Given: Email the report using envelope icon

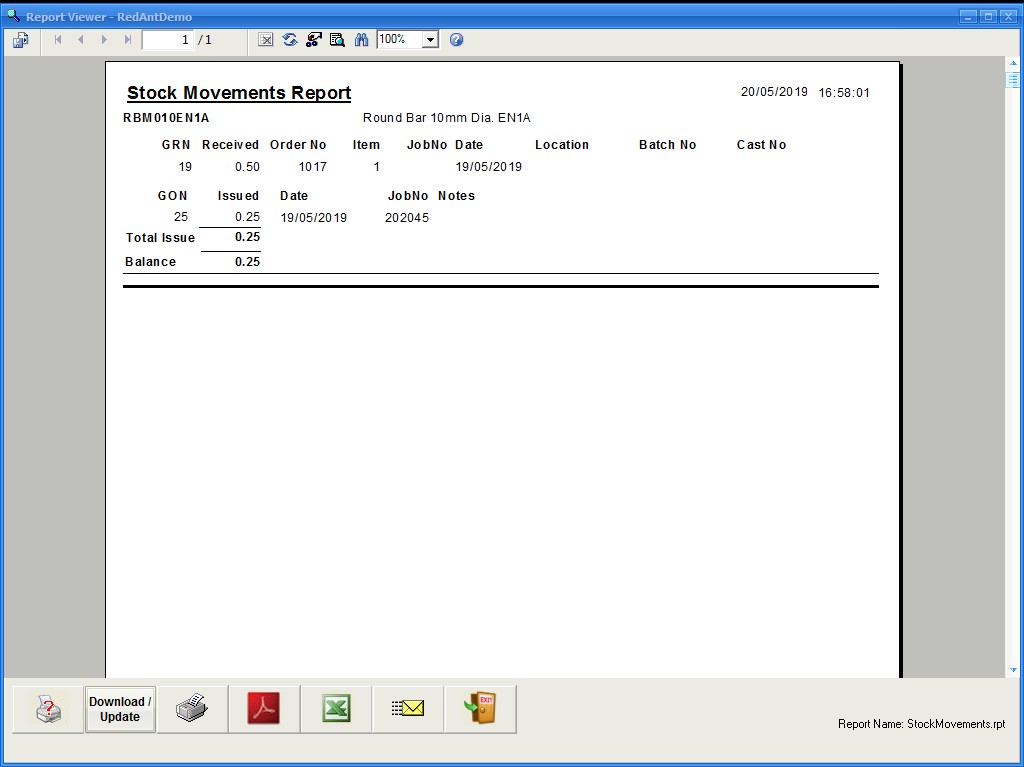Looking at the screenshot, I should 408,709.
